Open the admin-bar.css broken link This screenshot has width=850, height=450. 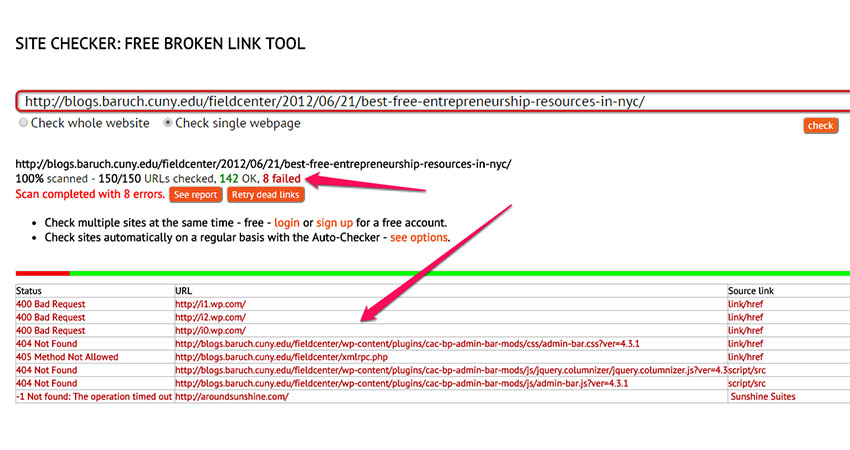[x=407, y=344]
